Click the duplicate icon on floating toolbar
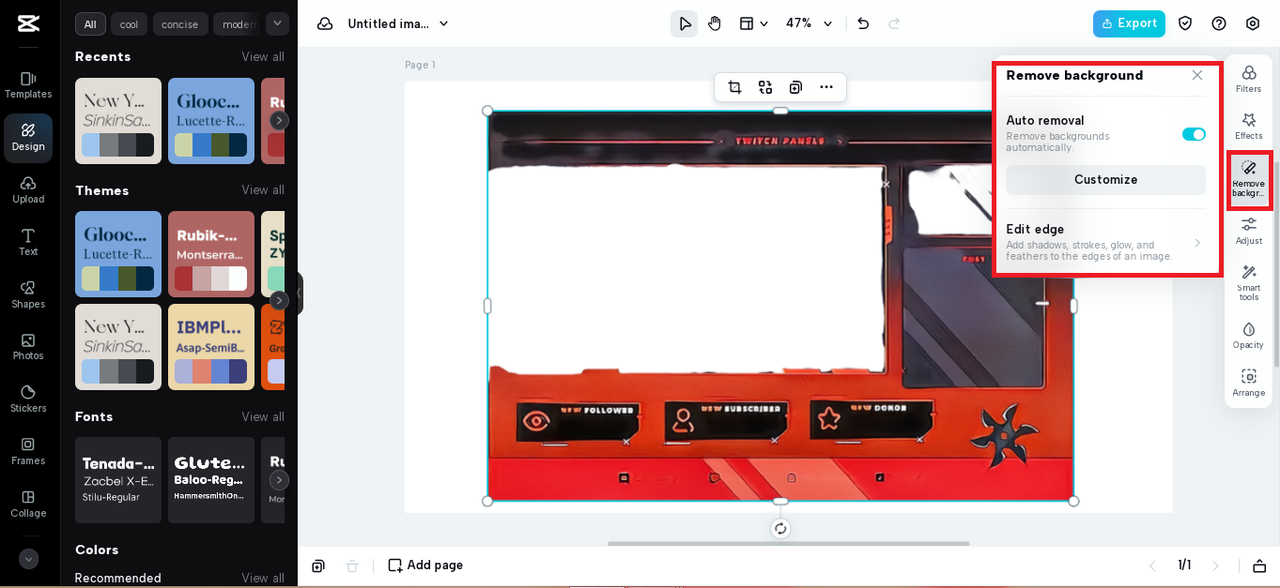Viewport: 1280px width, 588px height. 796,87
